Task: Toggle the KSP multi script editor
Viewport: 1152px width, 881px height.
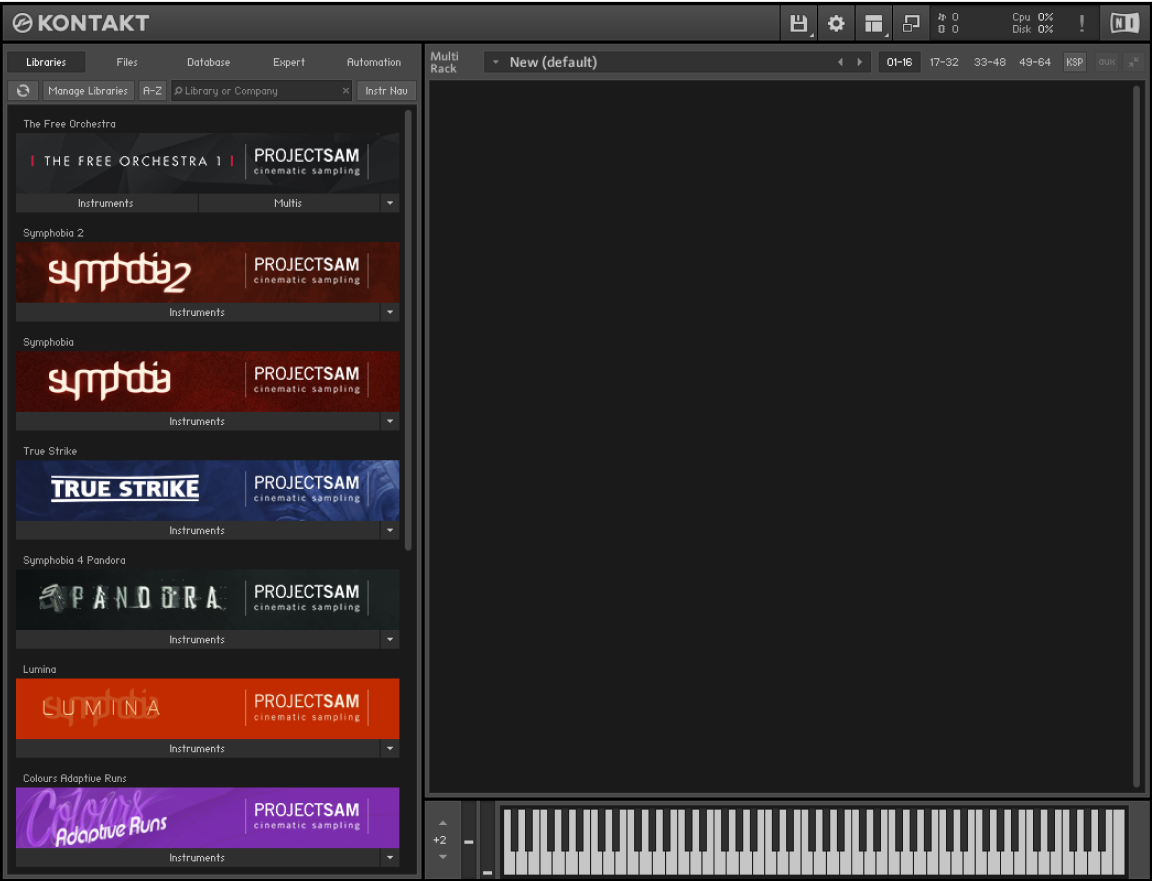Action: (1074, 62)
